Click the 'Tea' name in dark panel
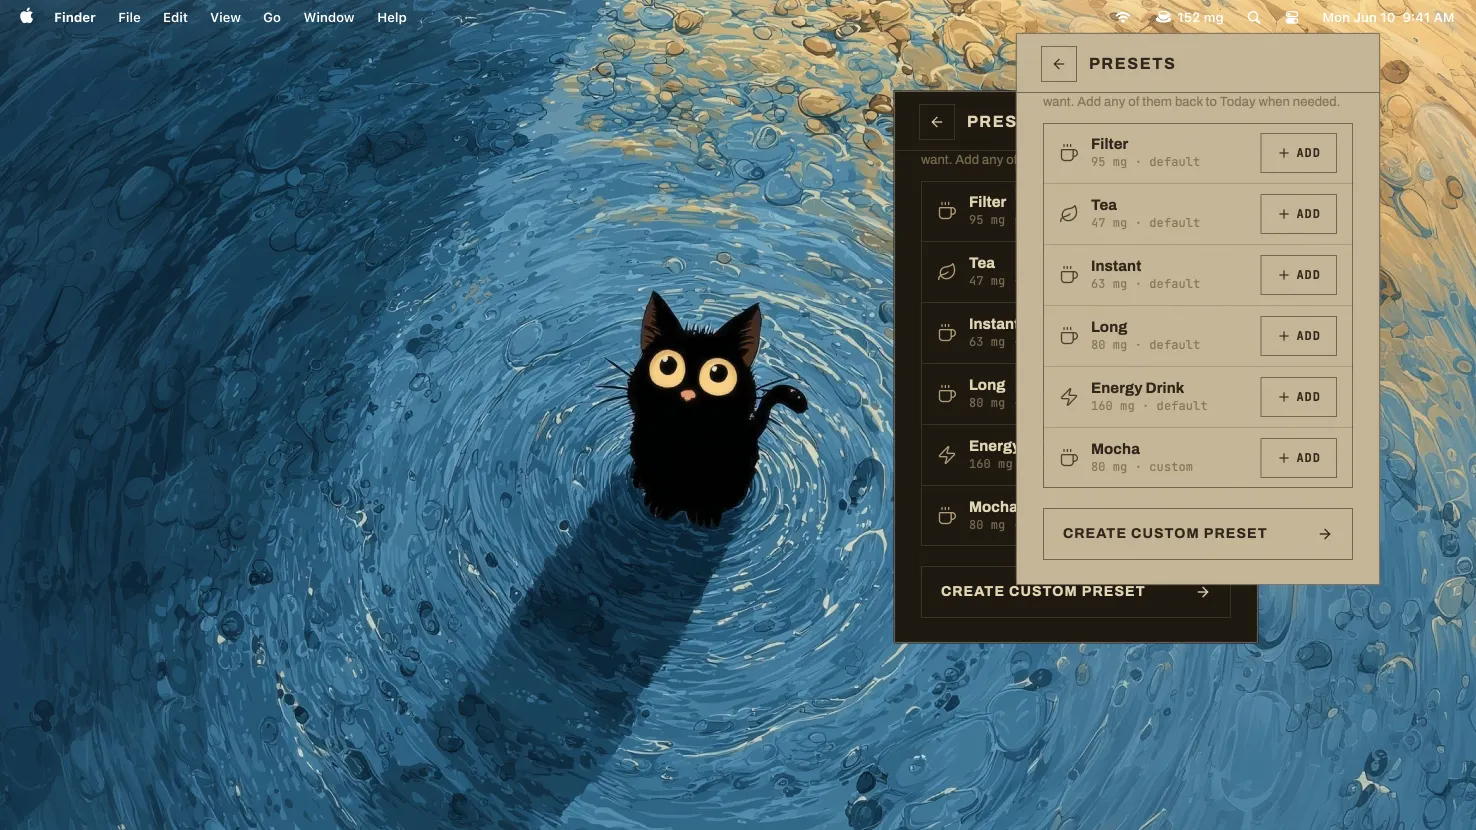The height and width of the screenshot is (830, 1476). 982,263
